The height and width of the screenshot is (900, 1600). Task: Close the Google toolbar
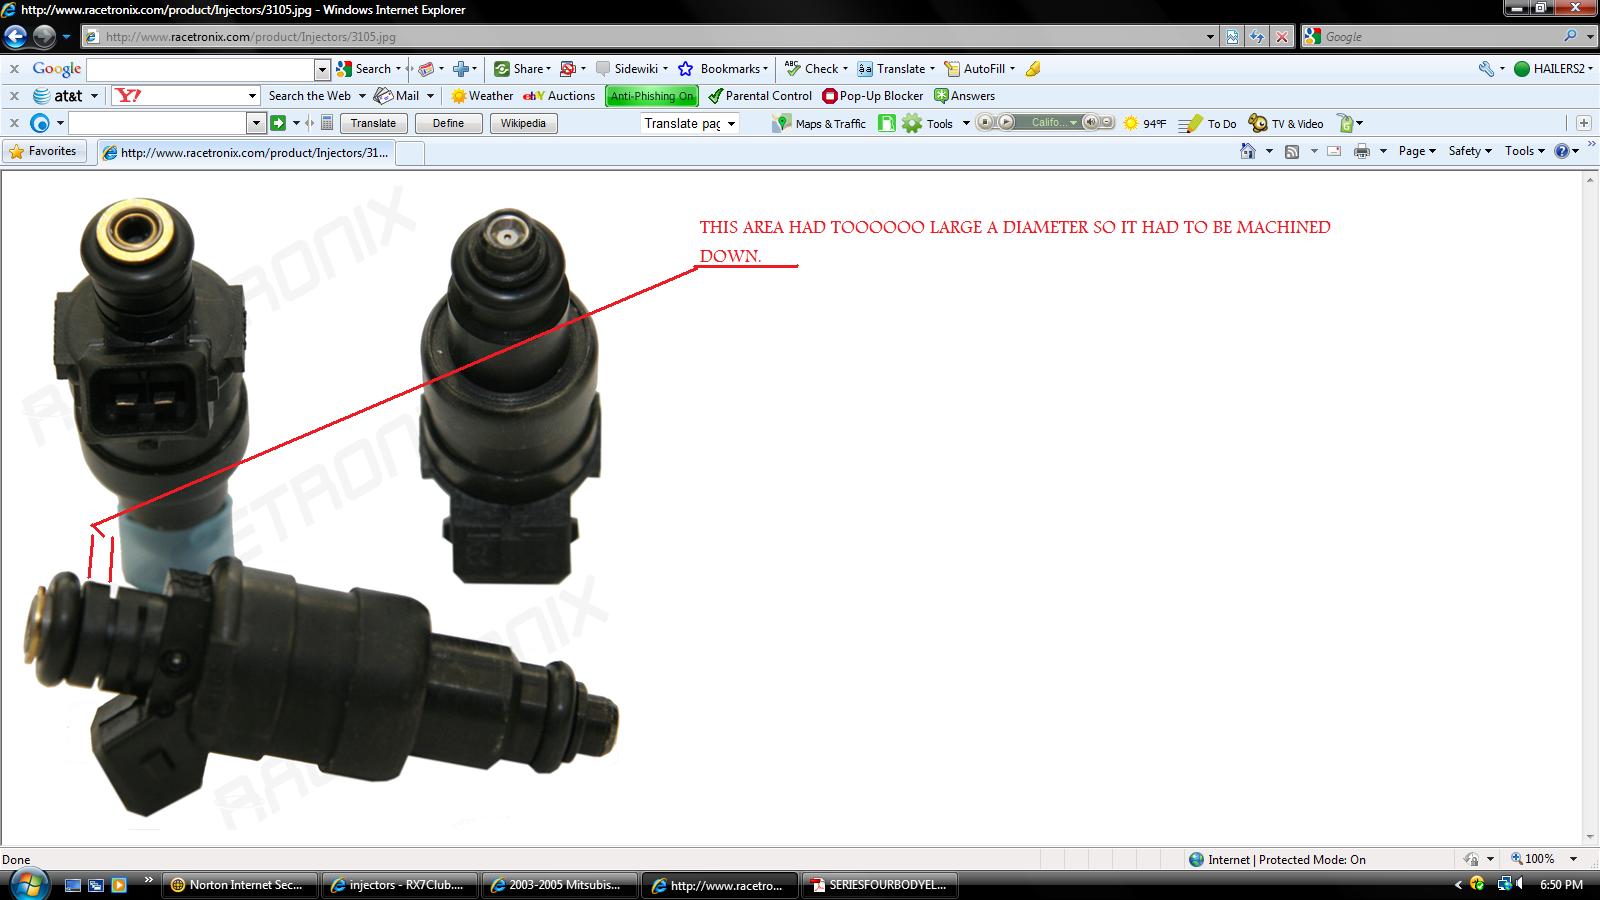(x=14, y=69)
